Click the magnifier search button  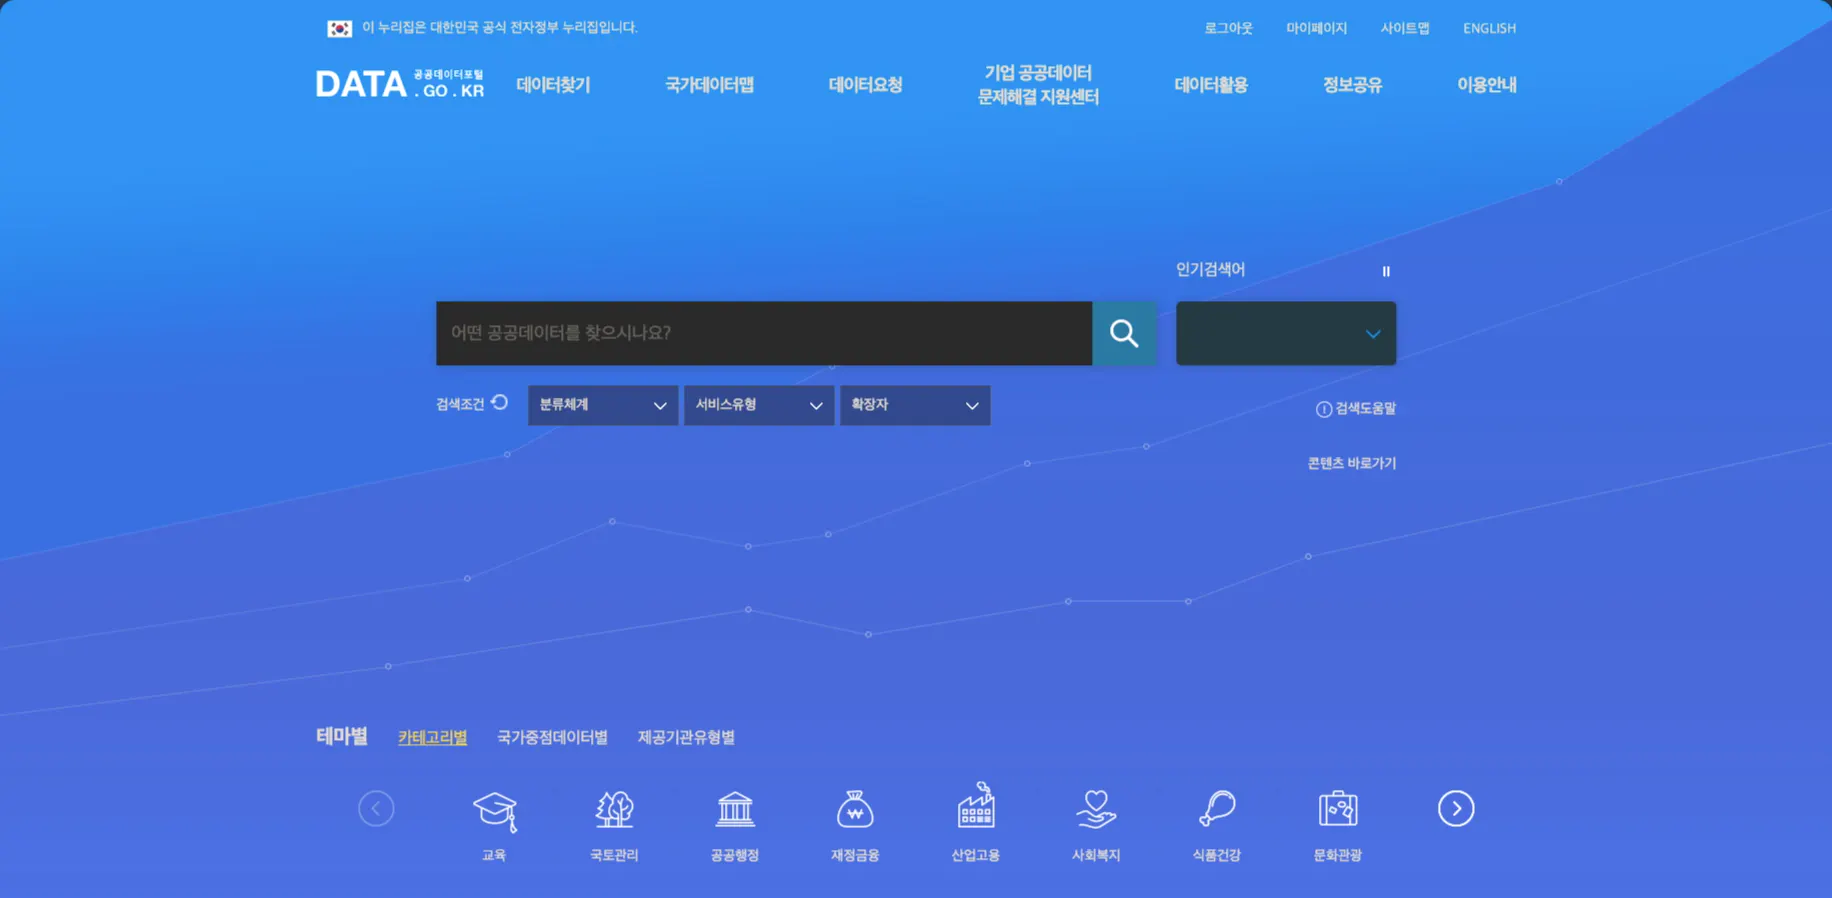coord(1124,333)
